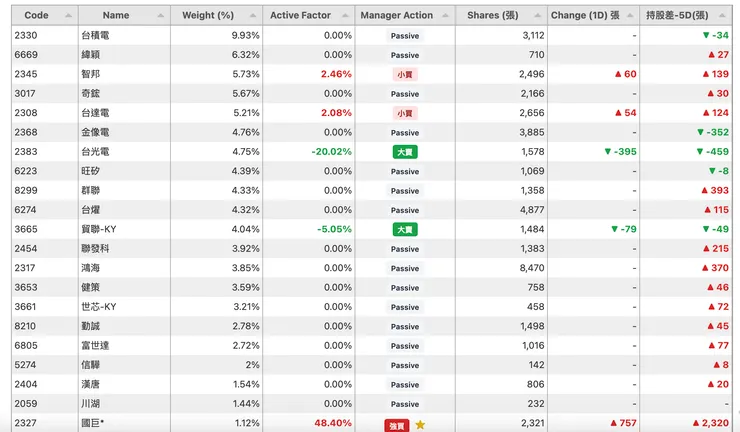
Task: Click the green 大賣 badge for 貿聯-KY
Action: pyautogui.click(x=405, y=230)
